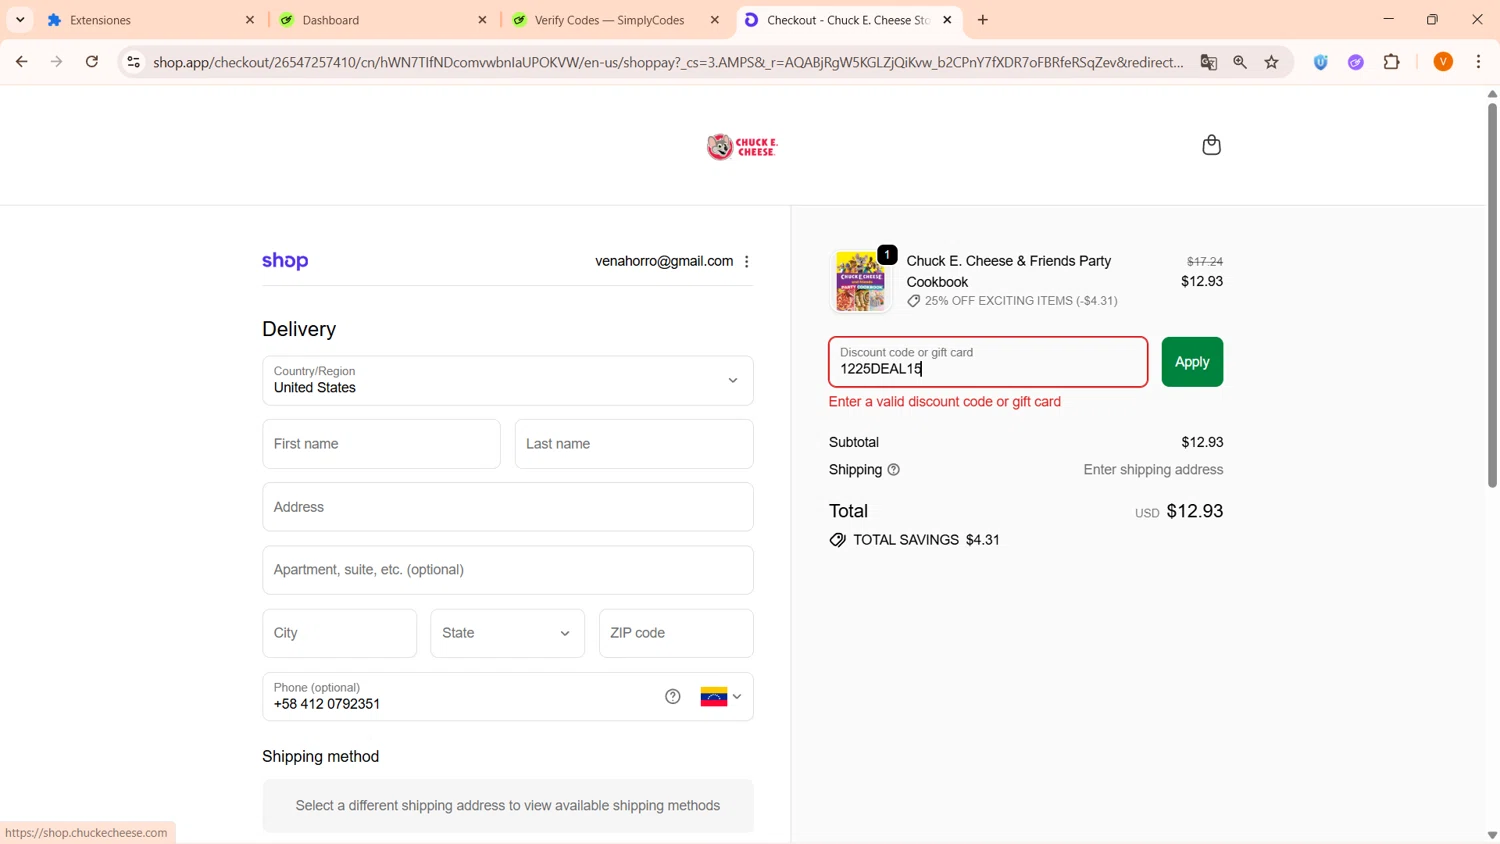Viewport: 1500px width, 844px height.
Task: Open the purple circular extension icon
Action: click(1356, 62)
